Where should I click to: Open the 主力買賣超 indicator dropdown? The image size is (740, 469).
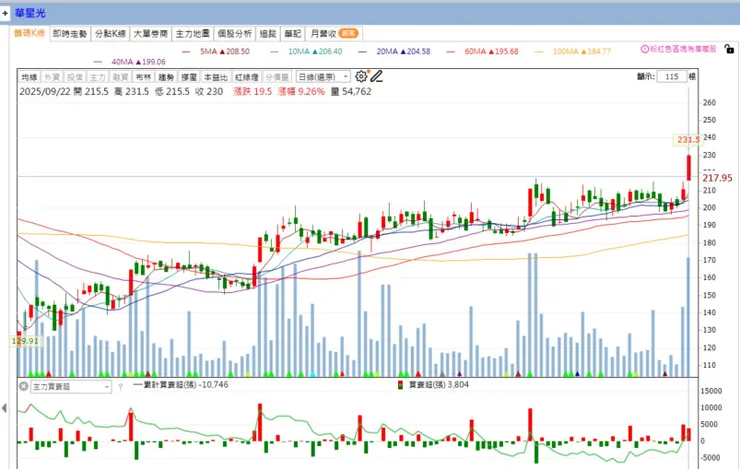(x=71, y=387)
